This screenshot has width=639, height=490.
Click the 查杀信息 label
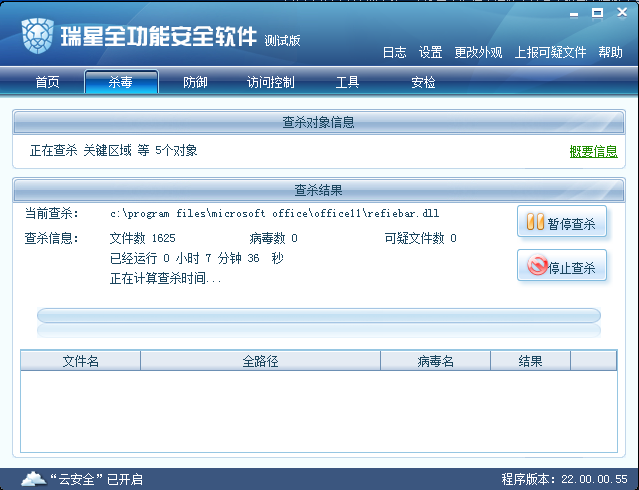pyautogui.click(x=52, y=238)
